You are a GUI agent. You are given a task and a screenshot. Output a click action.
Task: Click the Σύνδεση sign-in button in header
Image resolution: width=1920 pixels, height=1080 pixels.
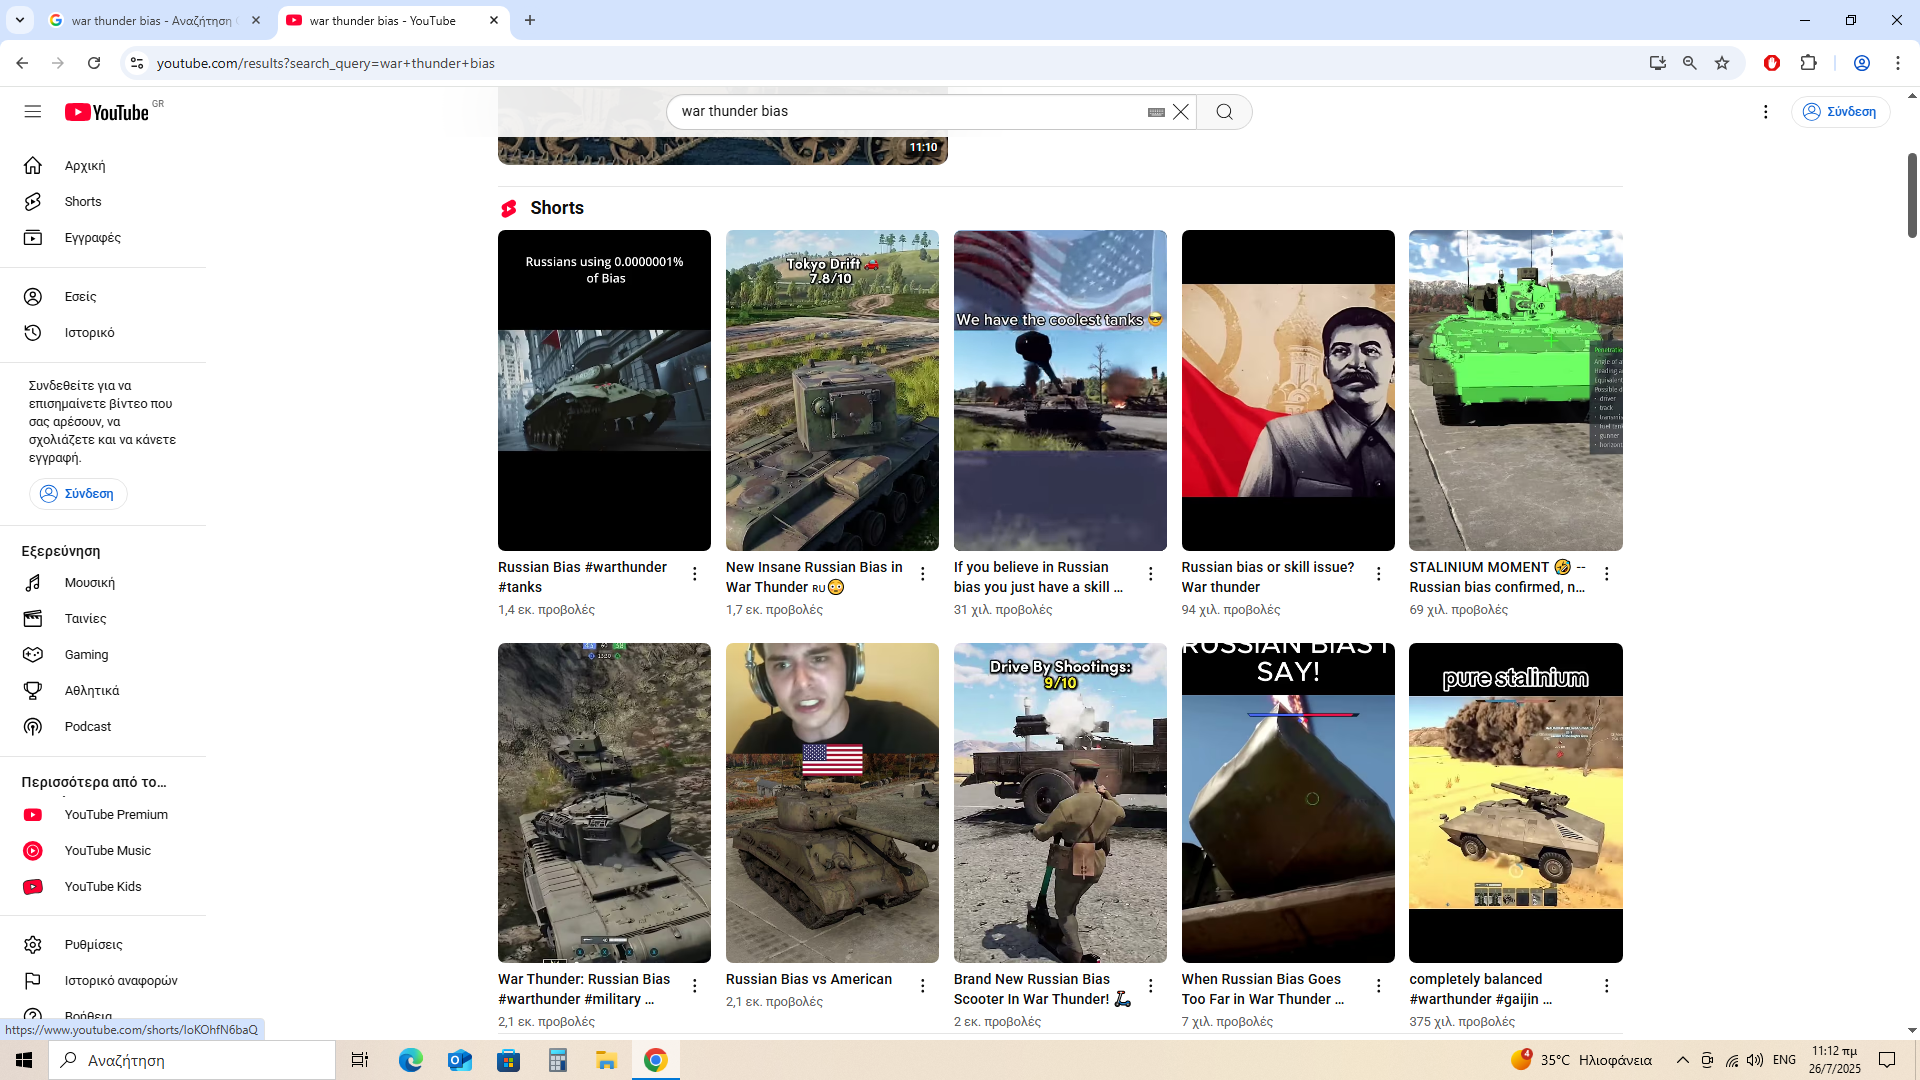[x=1840, y=112]
